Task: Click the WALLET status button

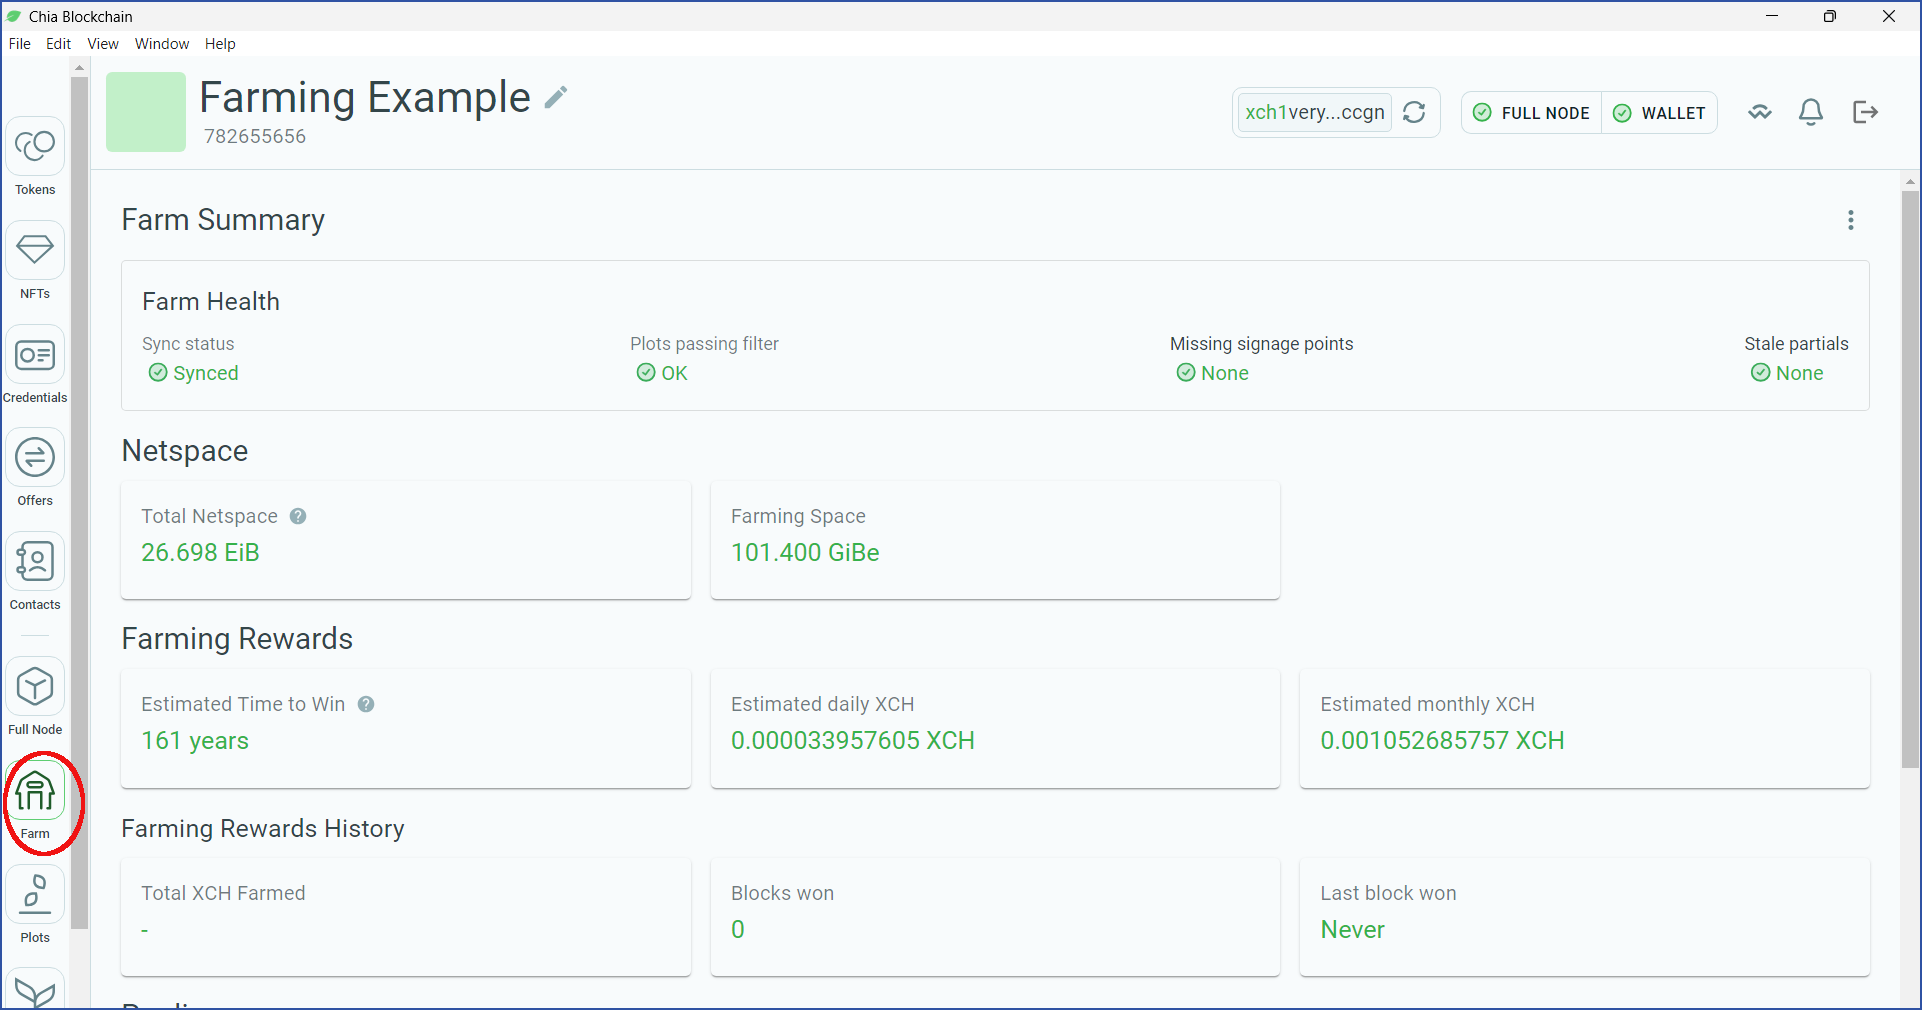Action: tap(1660, 113)
